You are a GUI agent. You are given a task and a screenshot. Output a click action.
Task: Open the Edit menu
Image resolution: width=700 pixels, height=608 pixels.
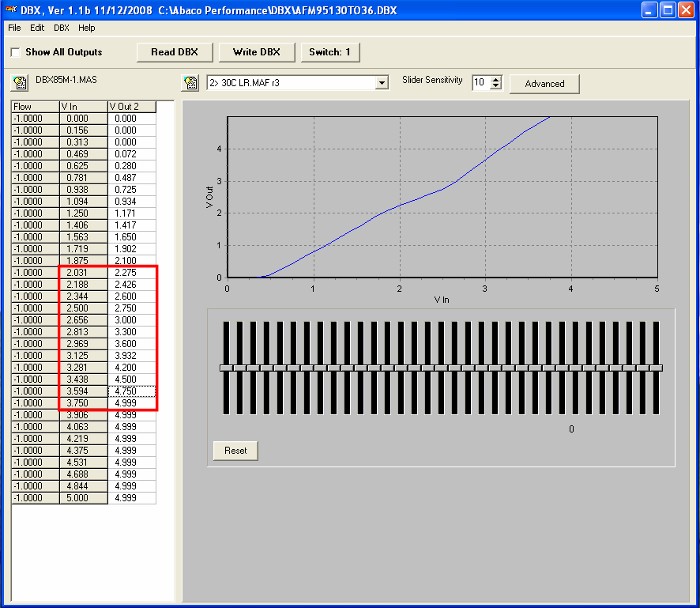pyautogui.click(x=37, y=28)
